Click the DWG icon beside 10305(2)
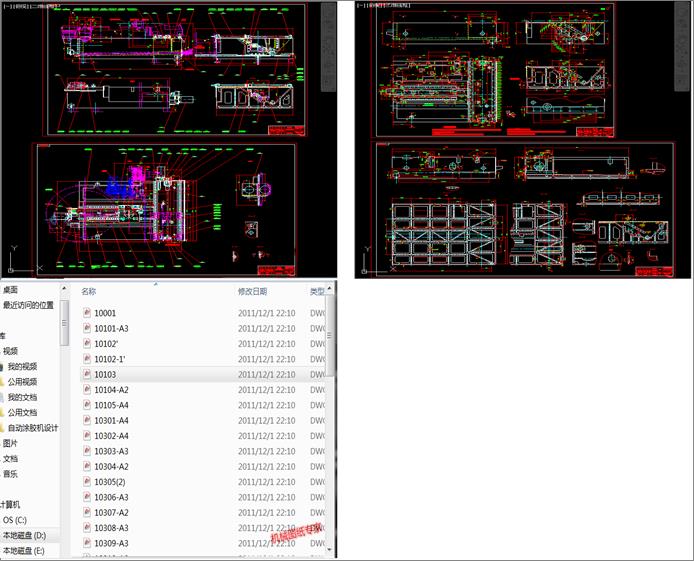Image resolution: width=694 pixels, height=561 pixels. point(87,481)
